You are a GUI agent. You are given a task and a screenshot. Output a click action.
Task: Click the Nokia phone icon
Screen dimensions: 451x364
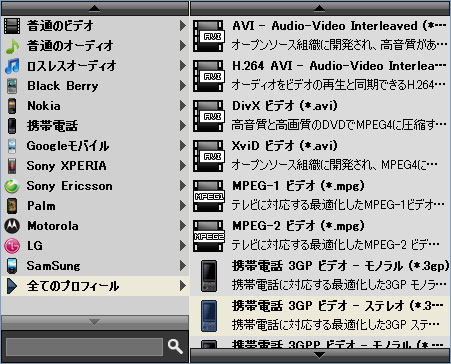point(12,106)
